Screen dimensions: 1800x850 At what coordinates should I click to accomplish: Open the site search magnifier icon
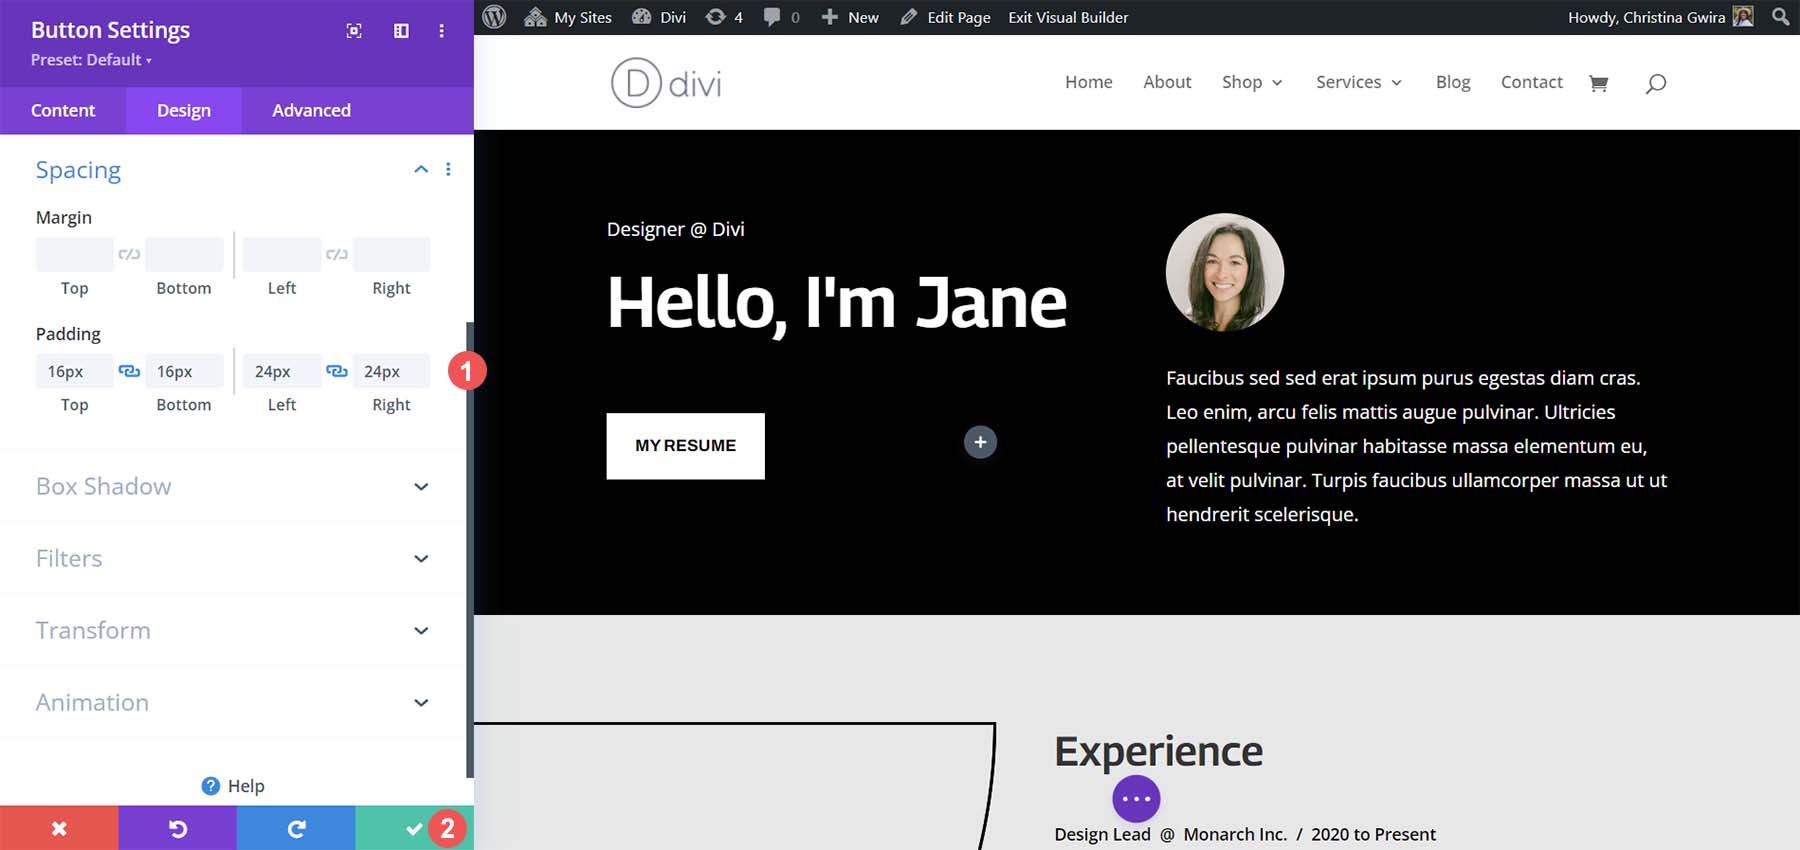pos(1655,83)
